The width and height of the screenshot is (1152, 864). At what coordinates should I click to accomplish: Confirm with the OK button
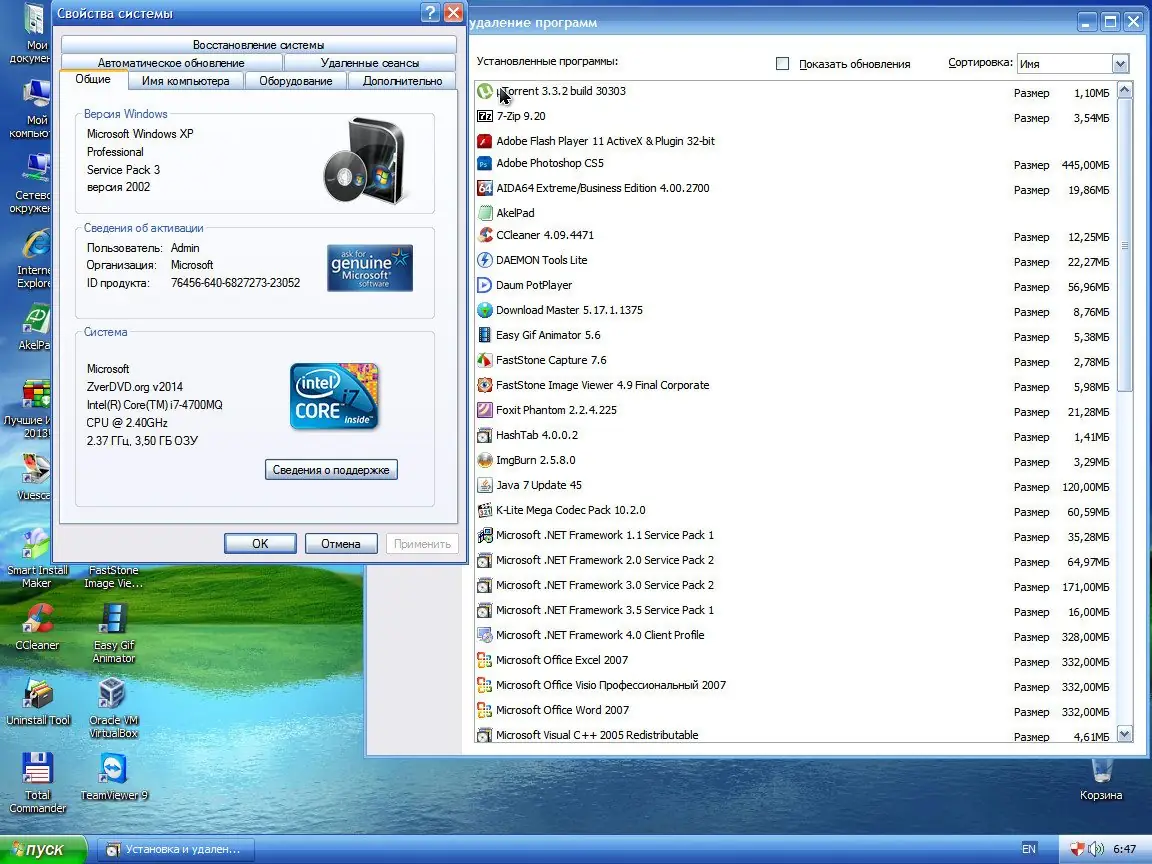pyautogui.click(x=260, y=544)
